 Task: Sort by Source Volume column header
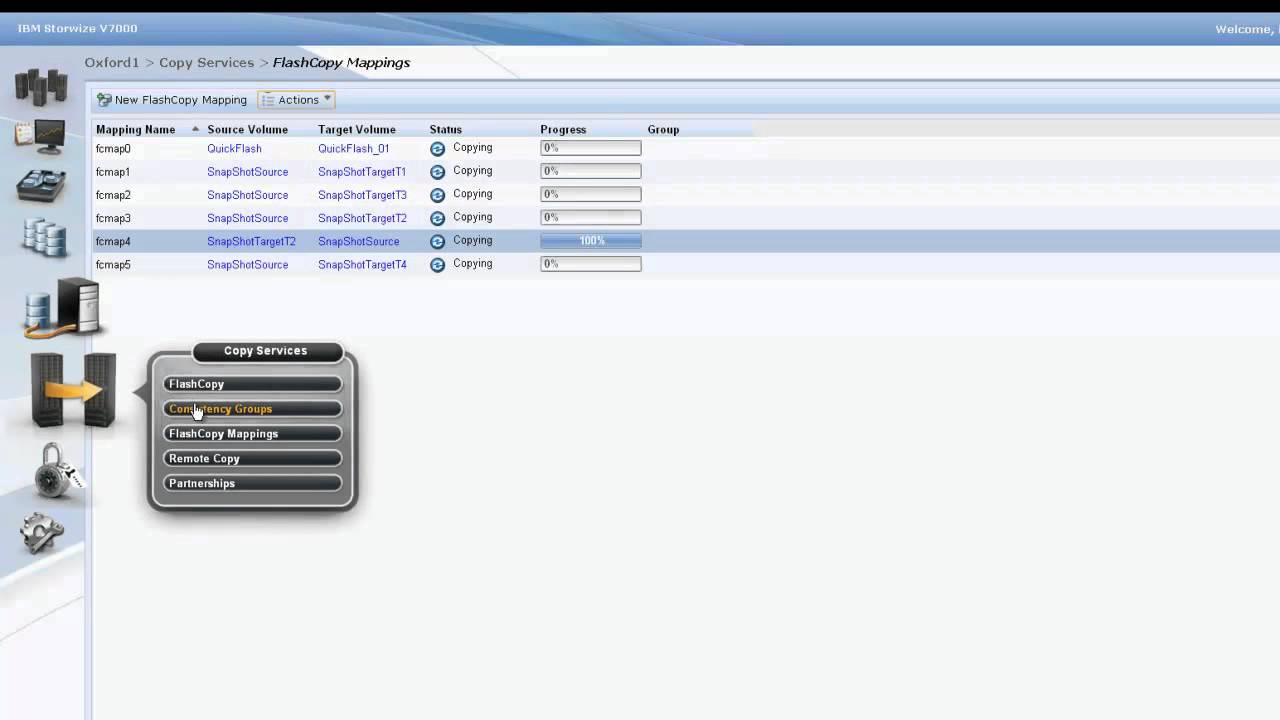pyautogui.click(x=247, y=129)
